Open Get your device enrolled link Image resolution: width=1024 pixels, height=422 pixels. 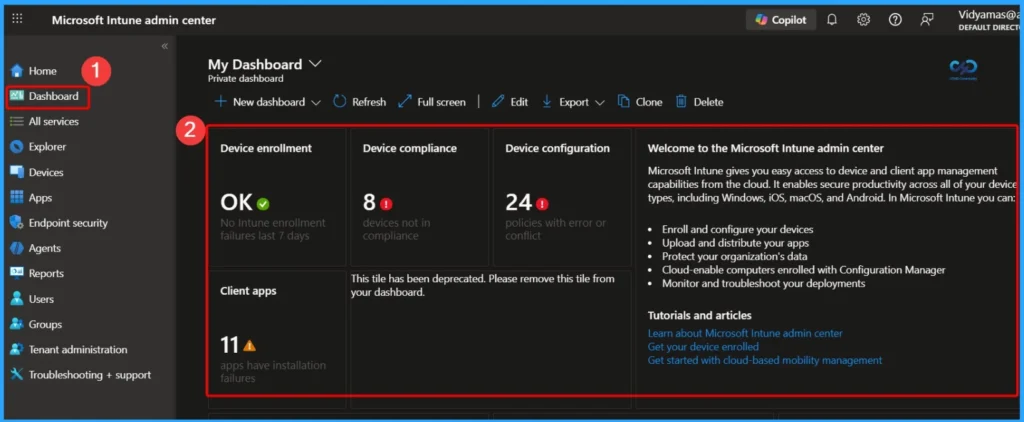tap(703, 347)
